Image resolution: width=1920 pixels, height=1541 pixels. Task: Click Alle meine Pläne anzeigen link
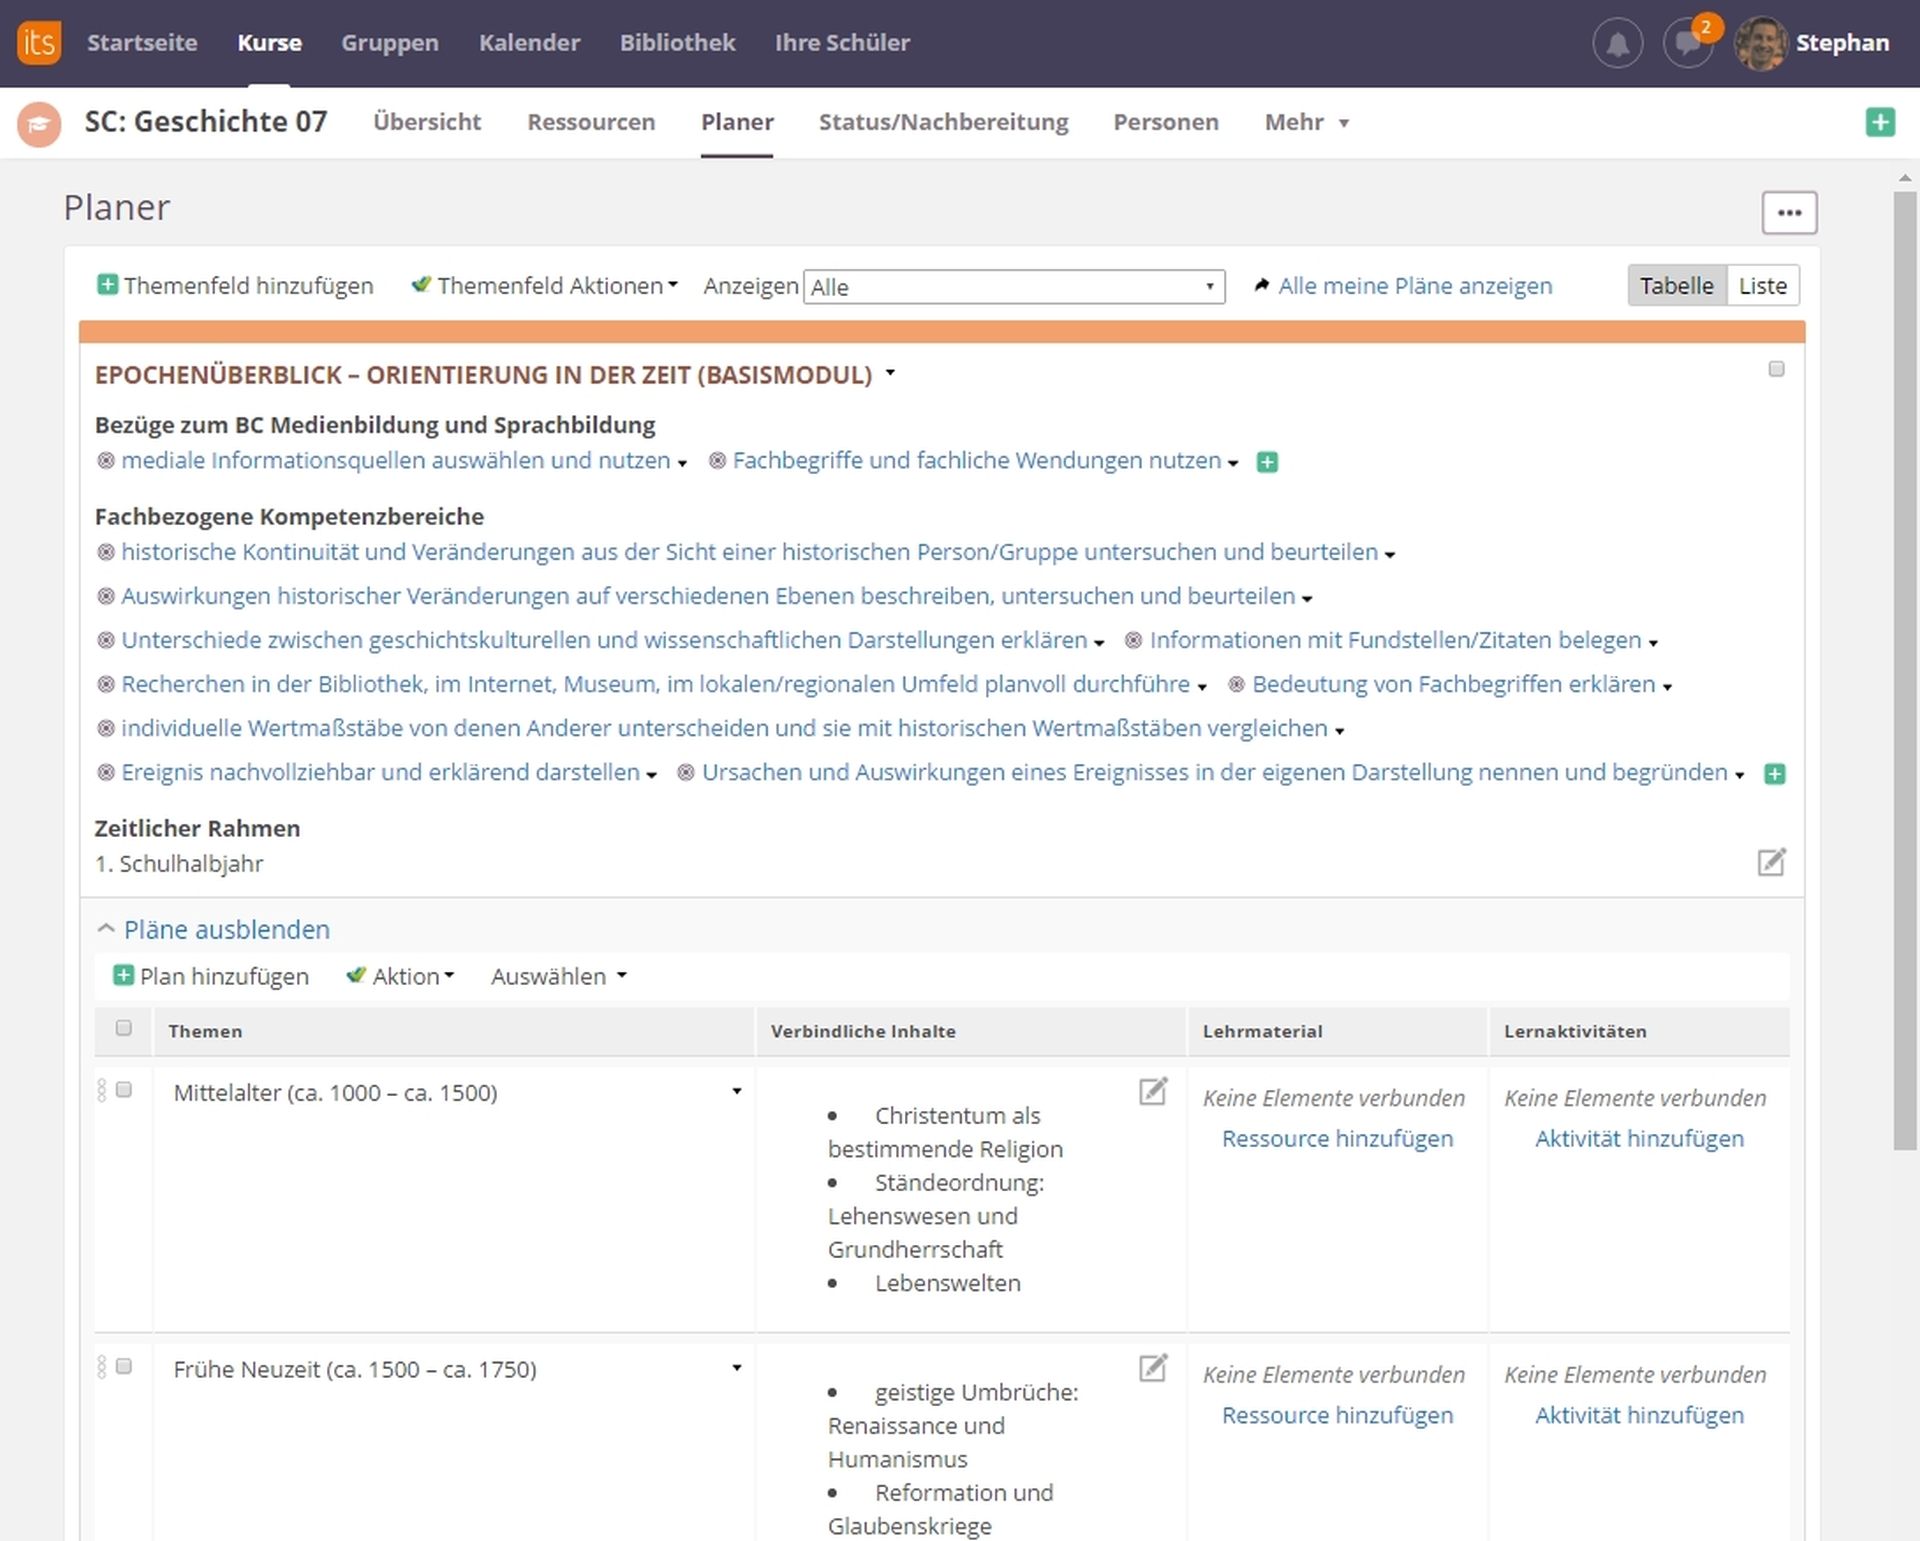point(1415,286)
